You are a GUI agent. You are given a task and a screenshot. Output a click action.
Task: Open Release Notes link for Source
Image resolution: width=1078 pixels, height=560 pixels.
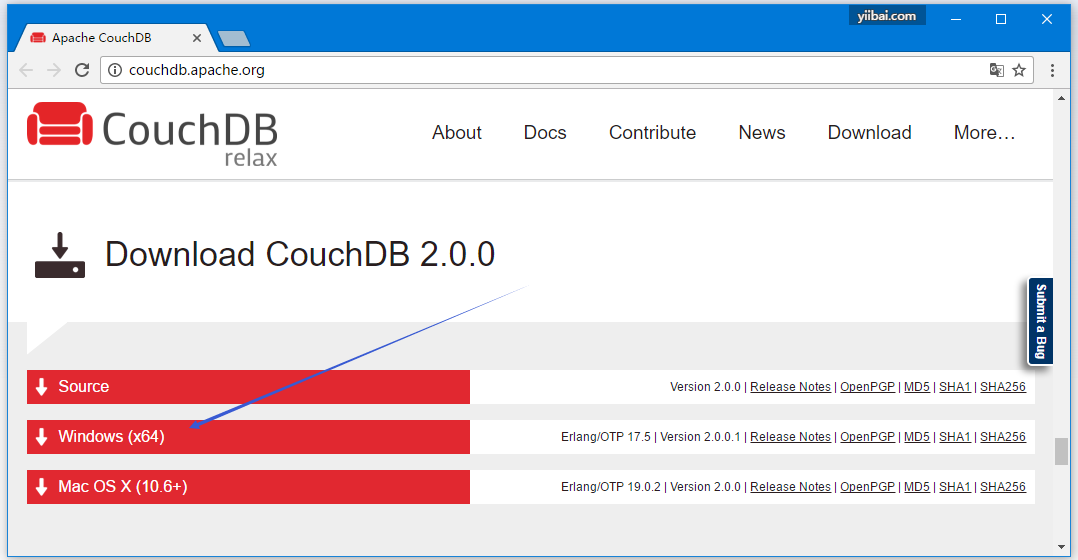tap(790, 387)
